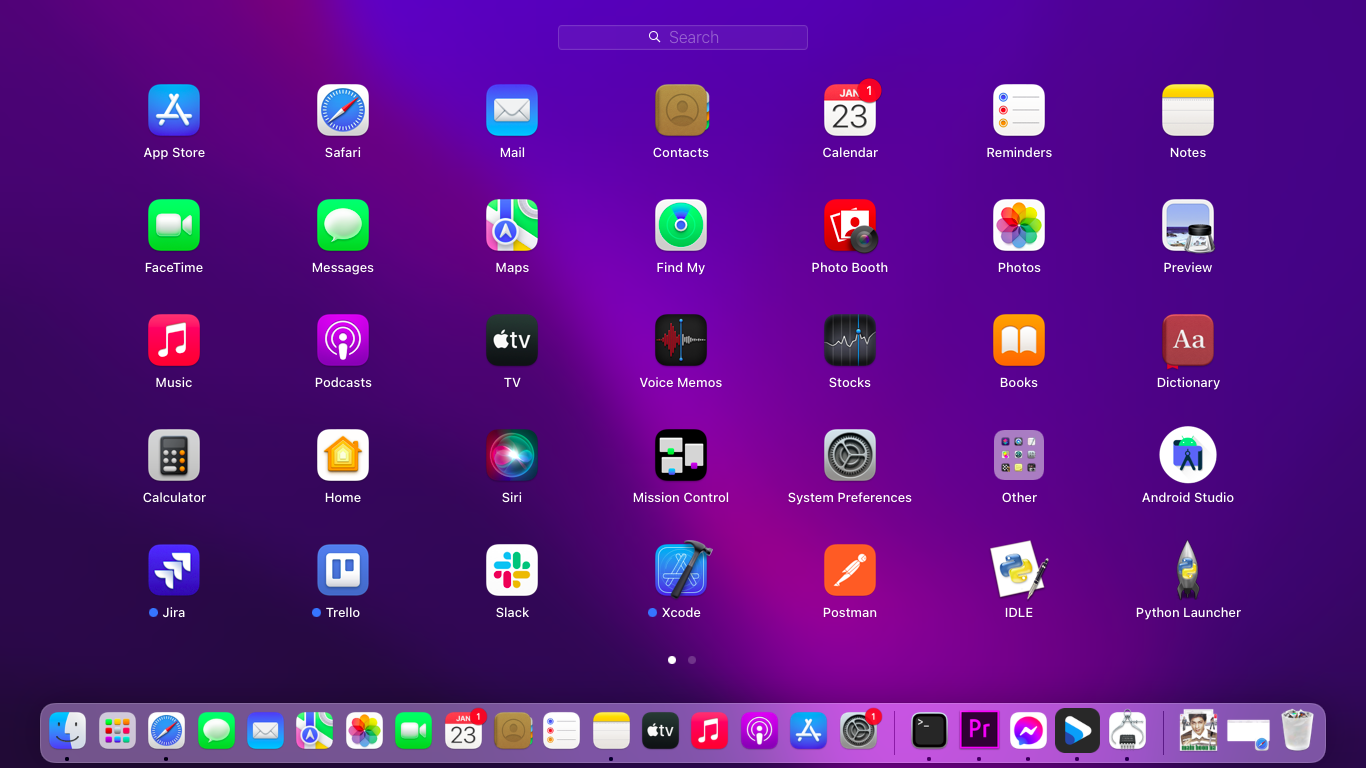This screenshot has height=768, width=1366.
Task: Open Apple TV from the Dock
Action: pos(660,731)
